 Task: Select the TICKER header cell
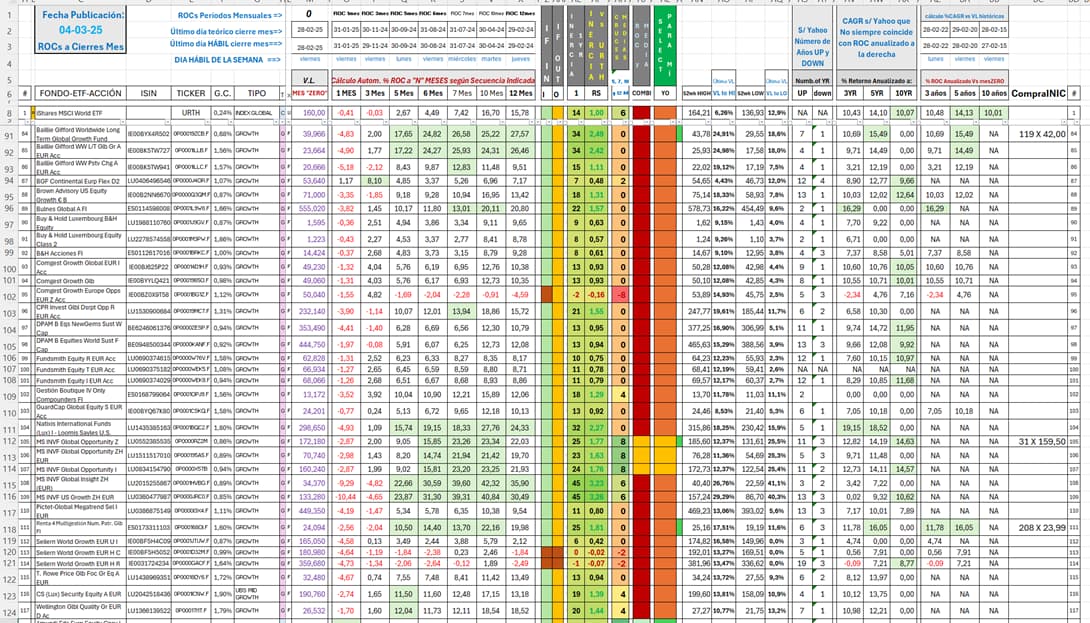tap(191, 93)
